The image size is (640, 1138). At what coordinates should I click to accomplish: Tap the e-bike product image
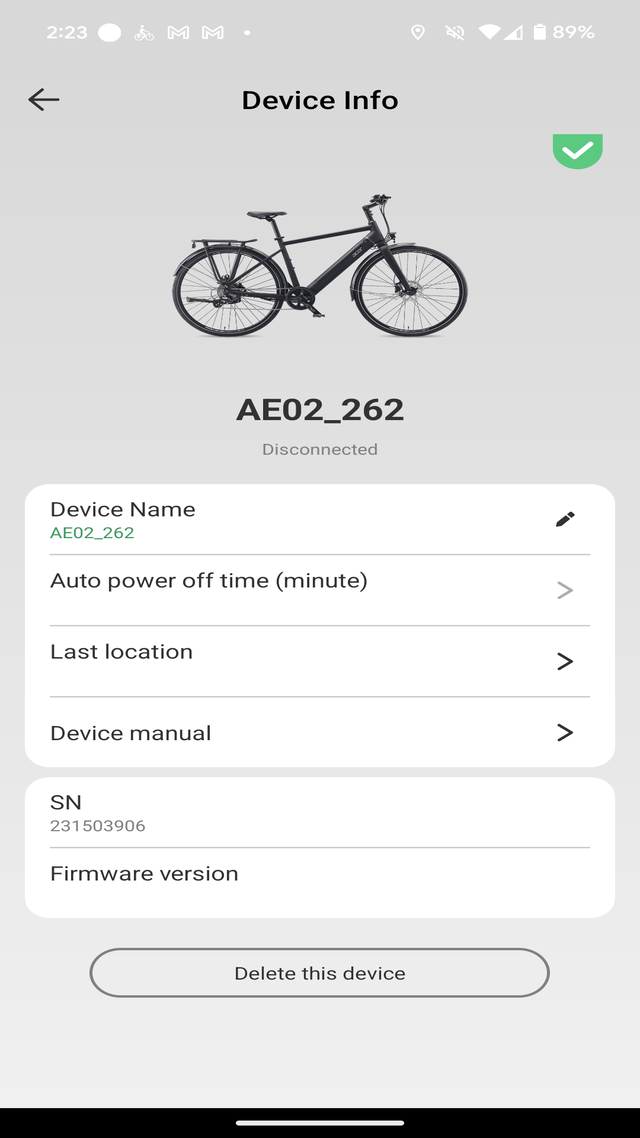tap(320, 266)
